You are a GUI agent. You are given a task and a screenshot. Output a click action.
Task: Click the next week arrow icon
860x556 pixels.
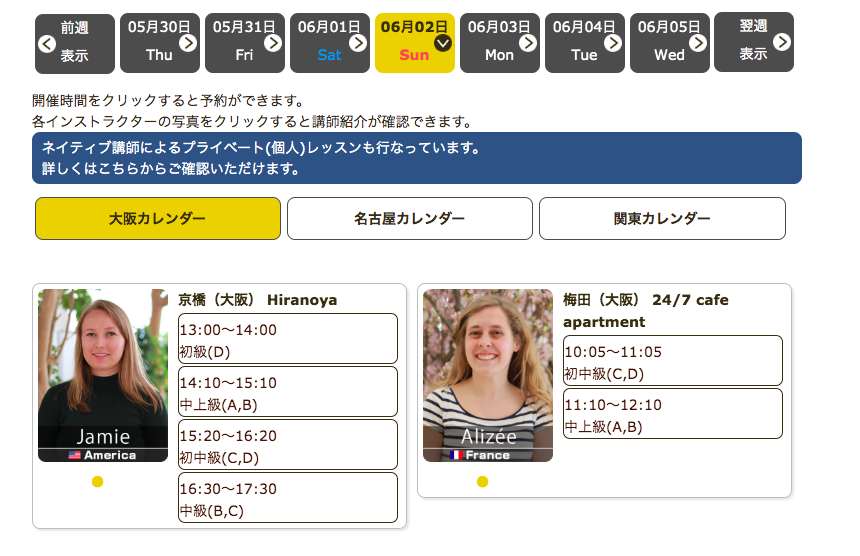pyautogui.click(x=782, y=42)
